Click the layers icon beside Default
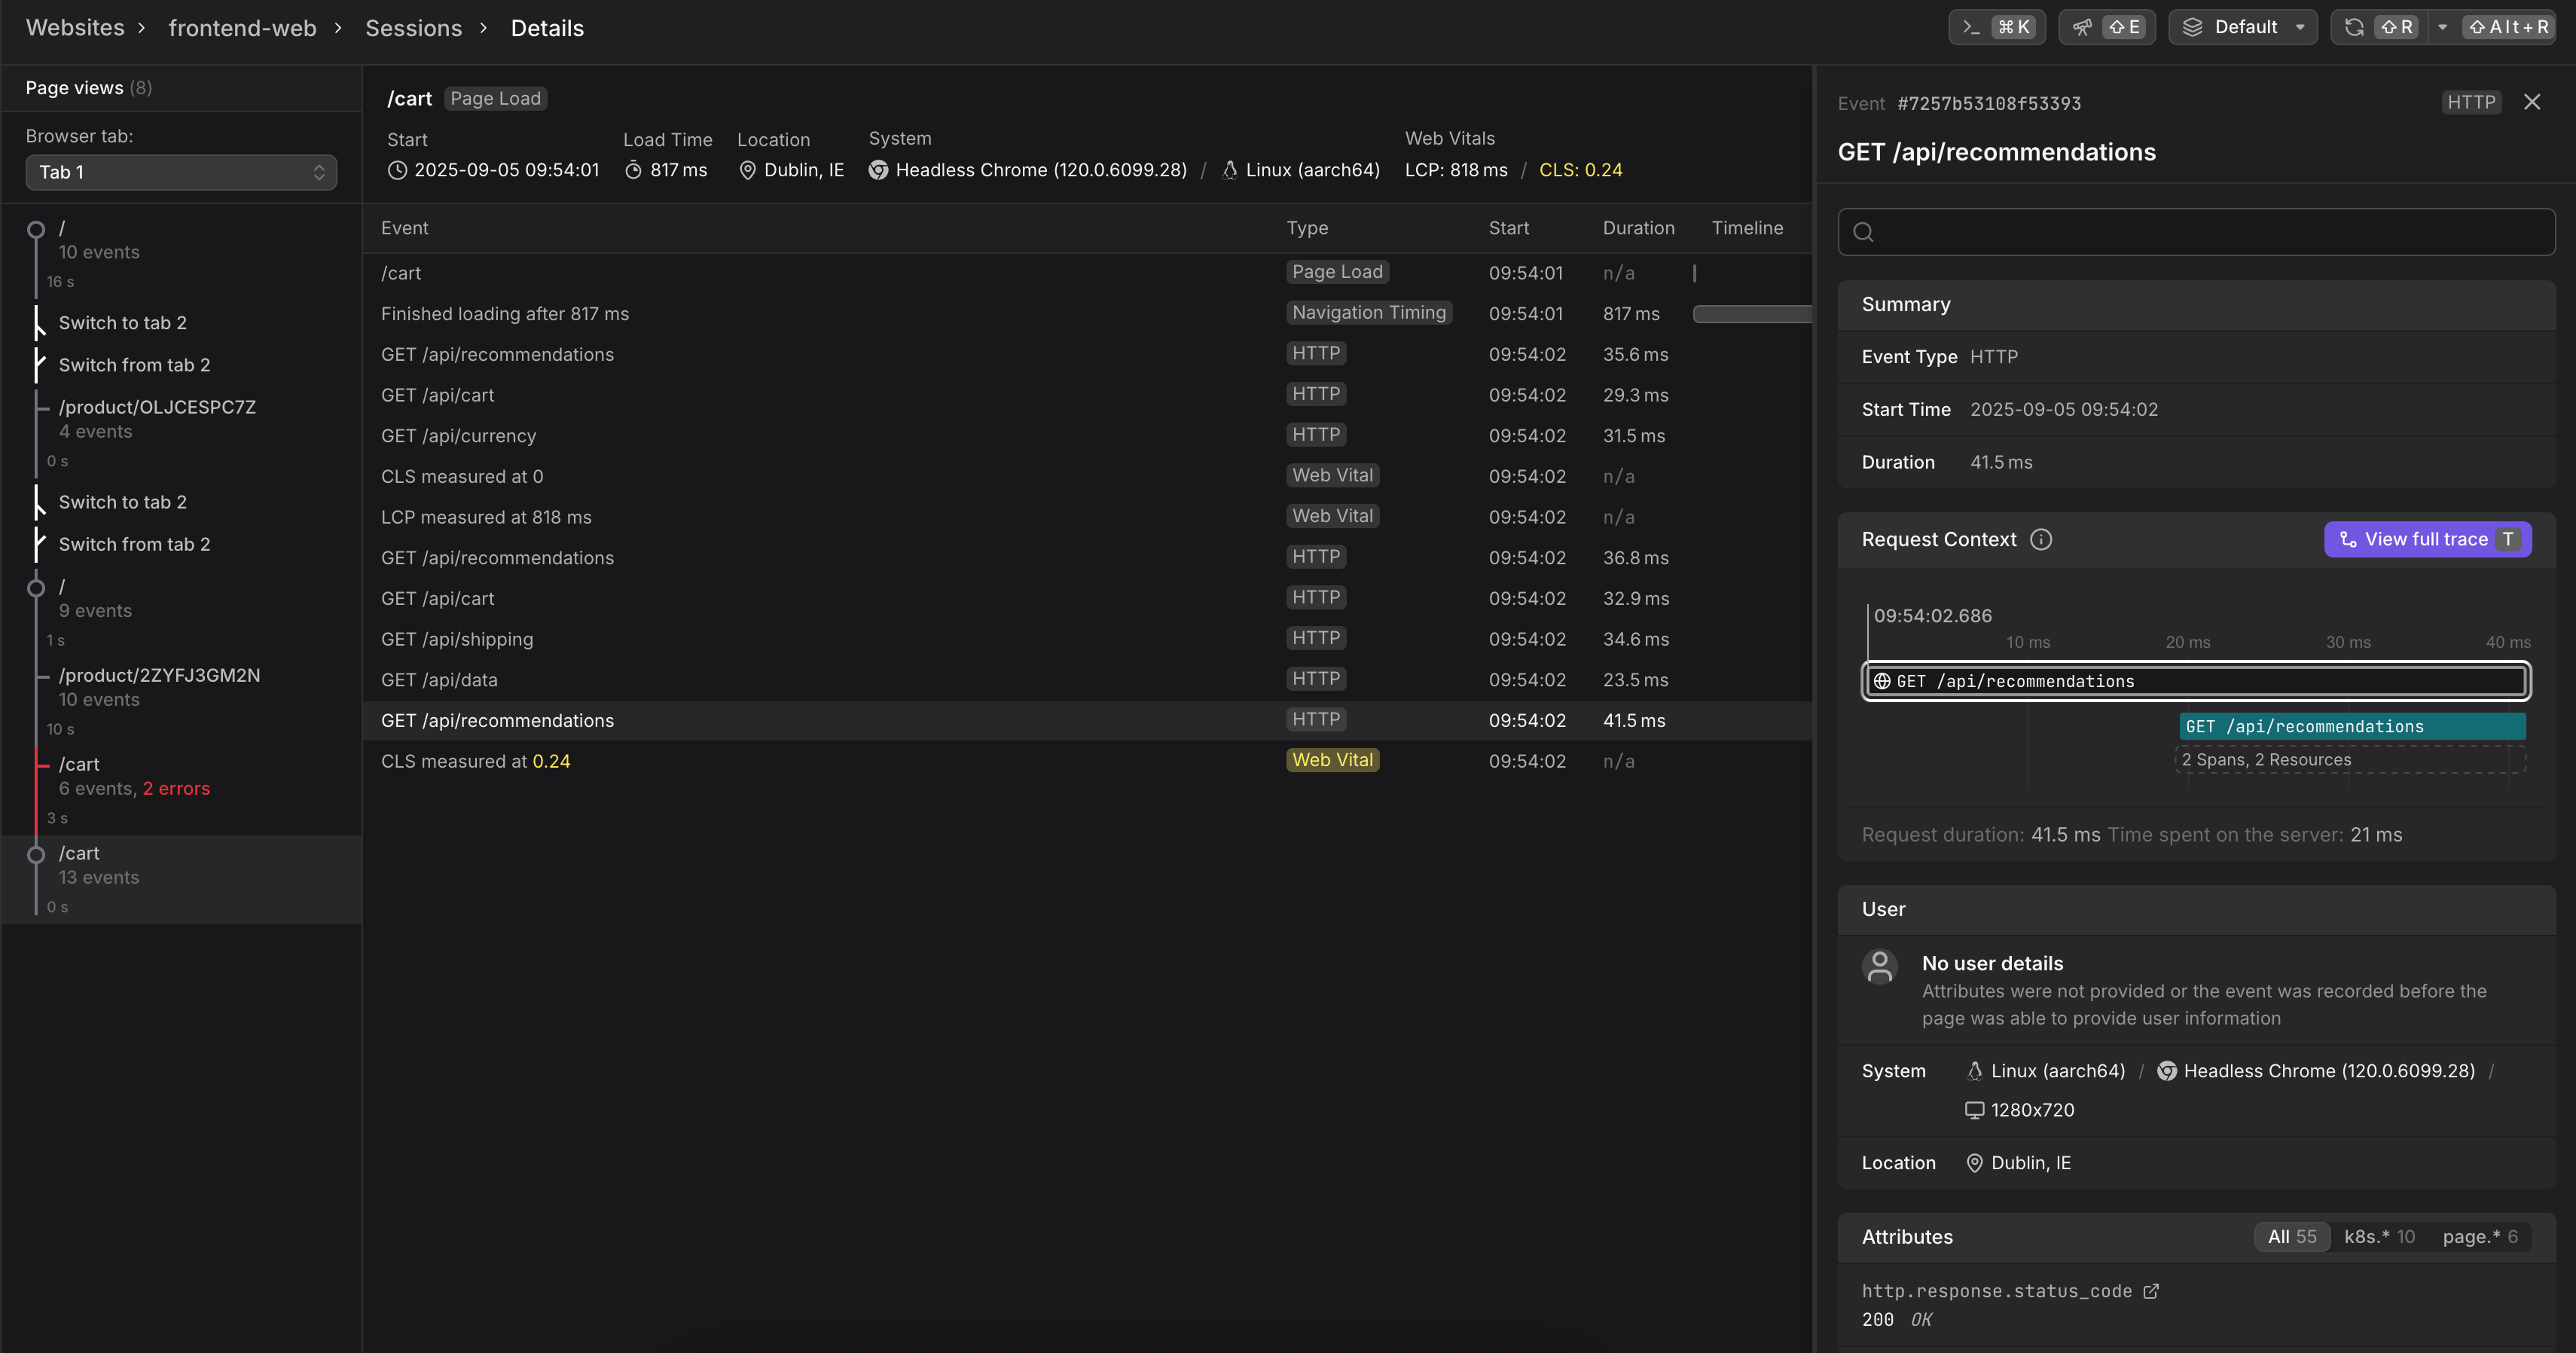 pos(2192,27)
